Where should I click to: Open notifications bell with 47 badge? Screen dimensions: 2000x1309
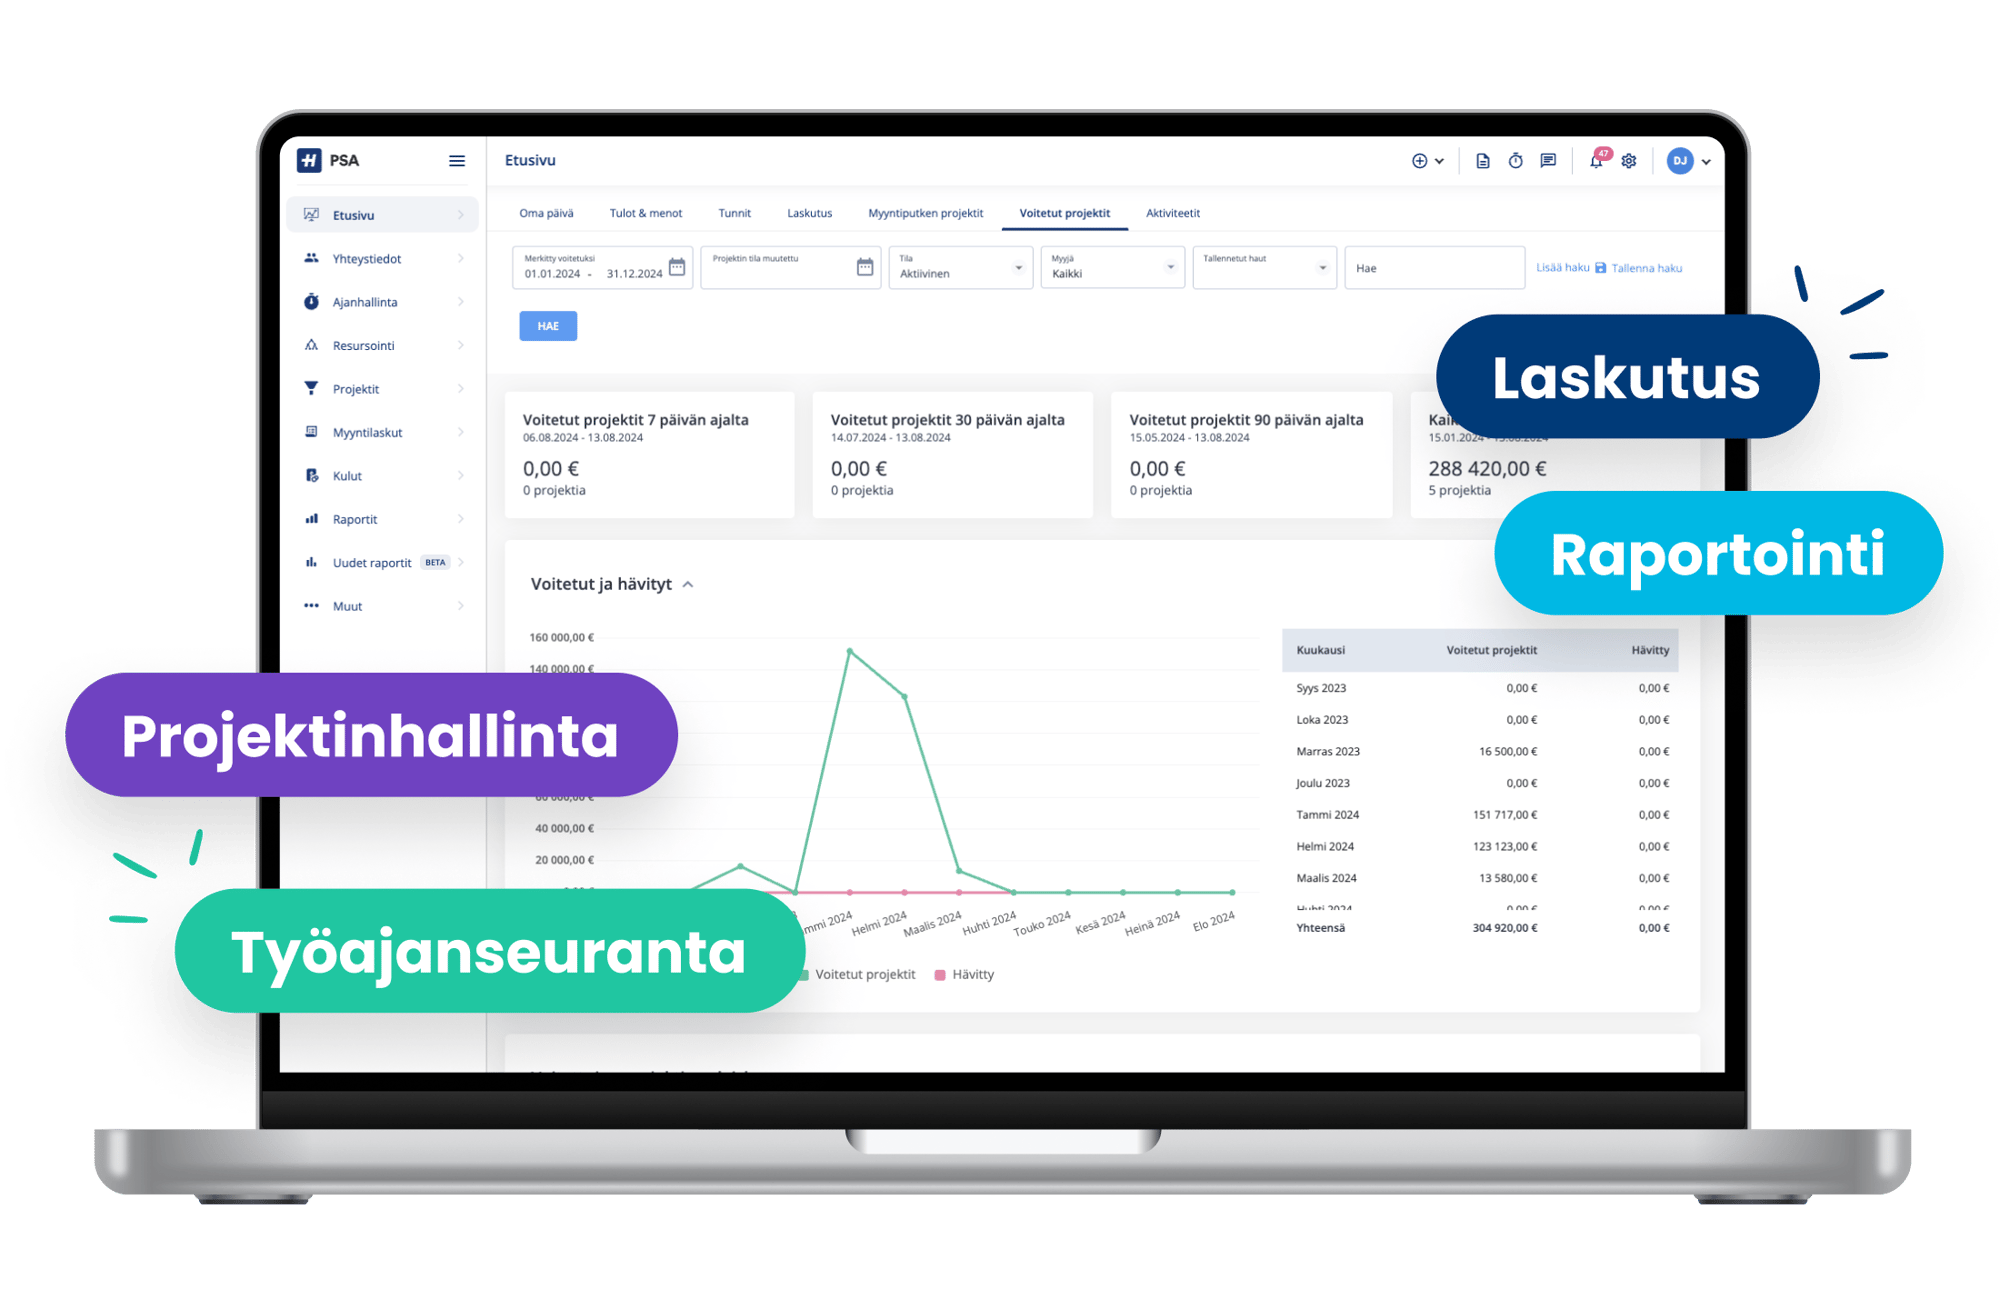[1597, 160]
